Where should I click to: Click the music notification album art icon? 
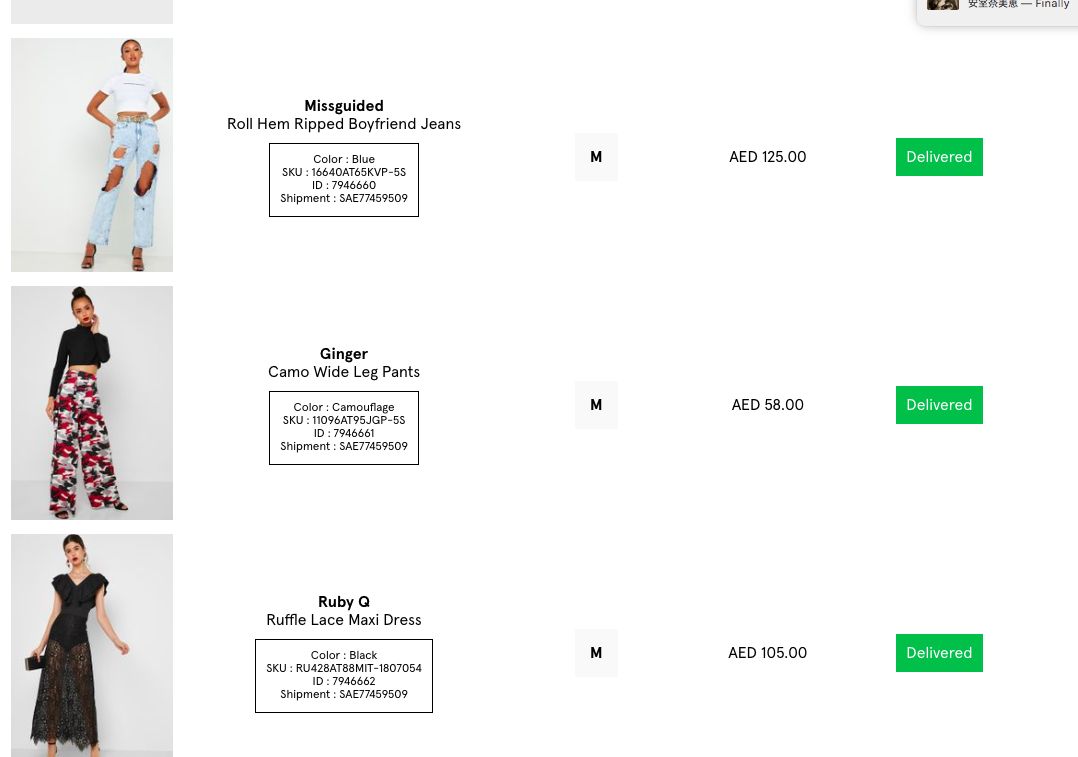click(x=943, y=4)
